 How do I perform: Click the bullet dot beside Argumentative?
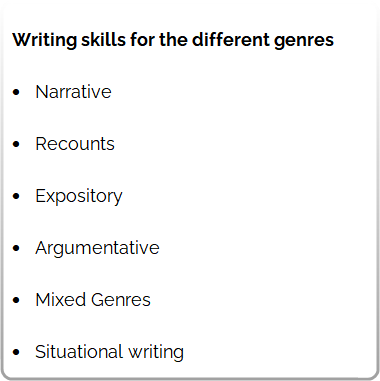[16, 248]
